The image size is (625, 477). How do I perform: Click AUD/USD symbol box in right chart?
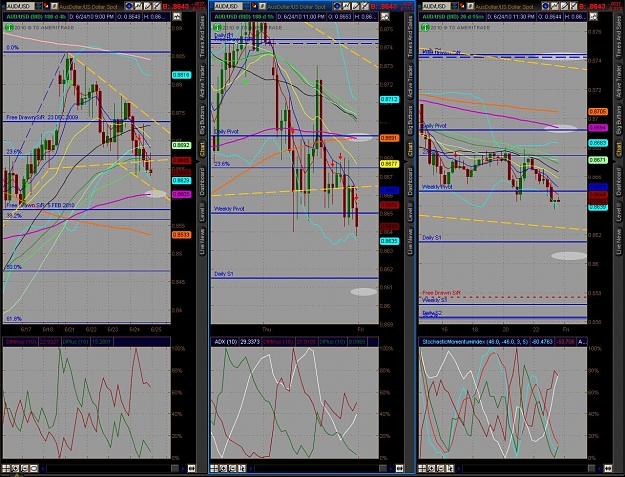coord(436,6)
